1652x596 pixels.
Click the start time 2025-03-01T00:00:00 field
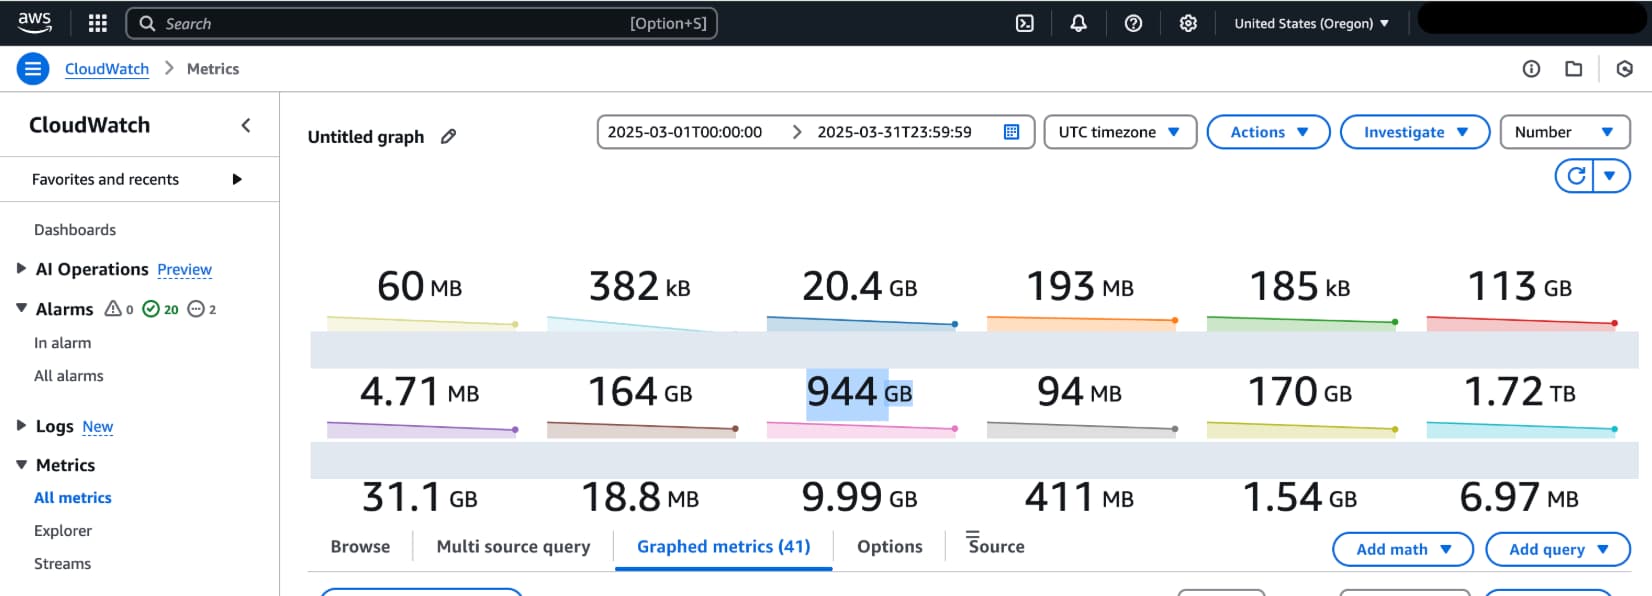(685, 132)
